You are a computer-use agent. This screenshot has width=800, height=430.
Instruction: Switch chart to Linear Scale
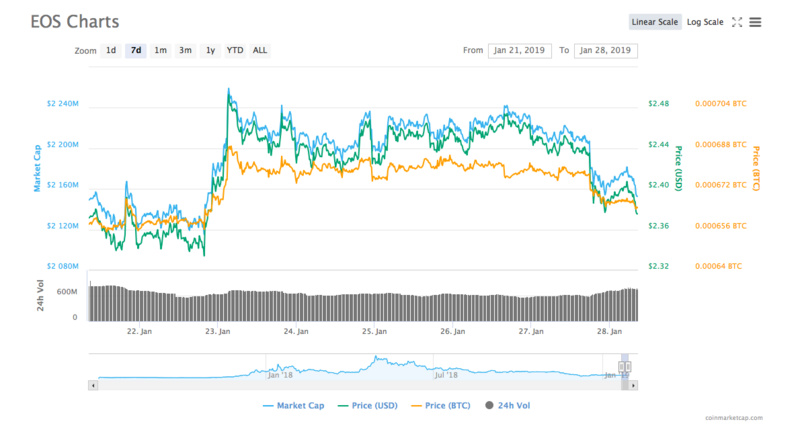655,22
